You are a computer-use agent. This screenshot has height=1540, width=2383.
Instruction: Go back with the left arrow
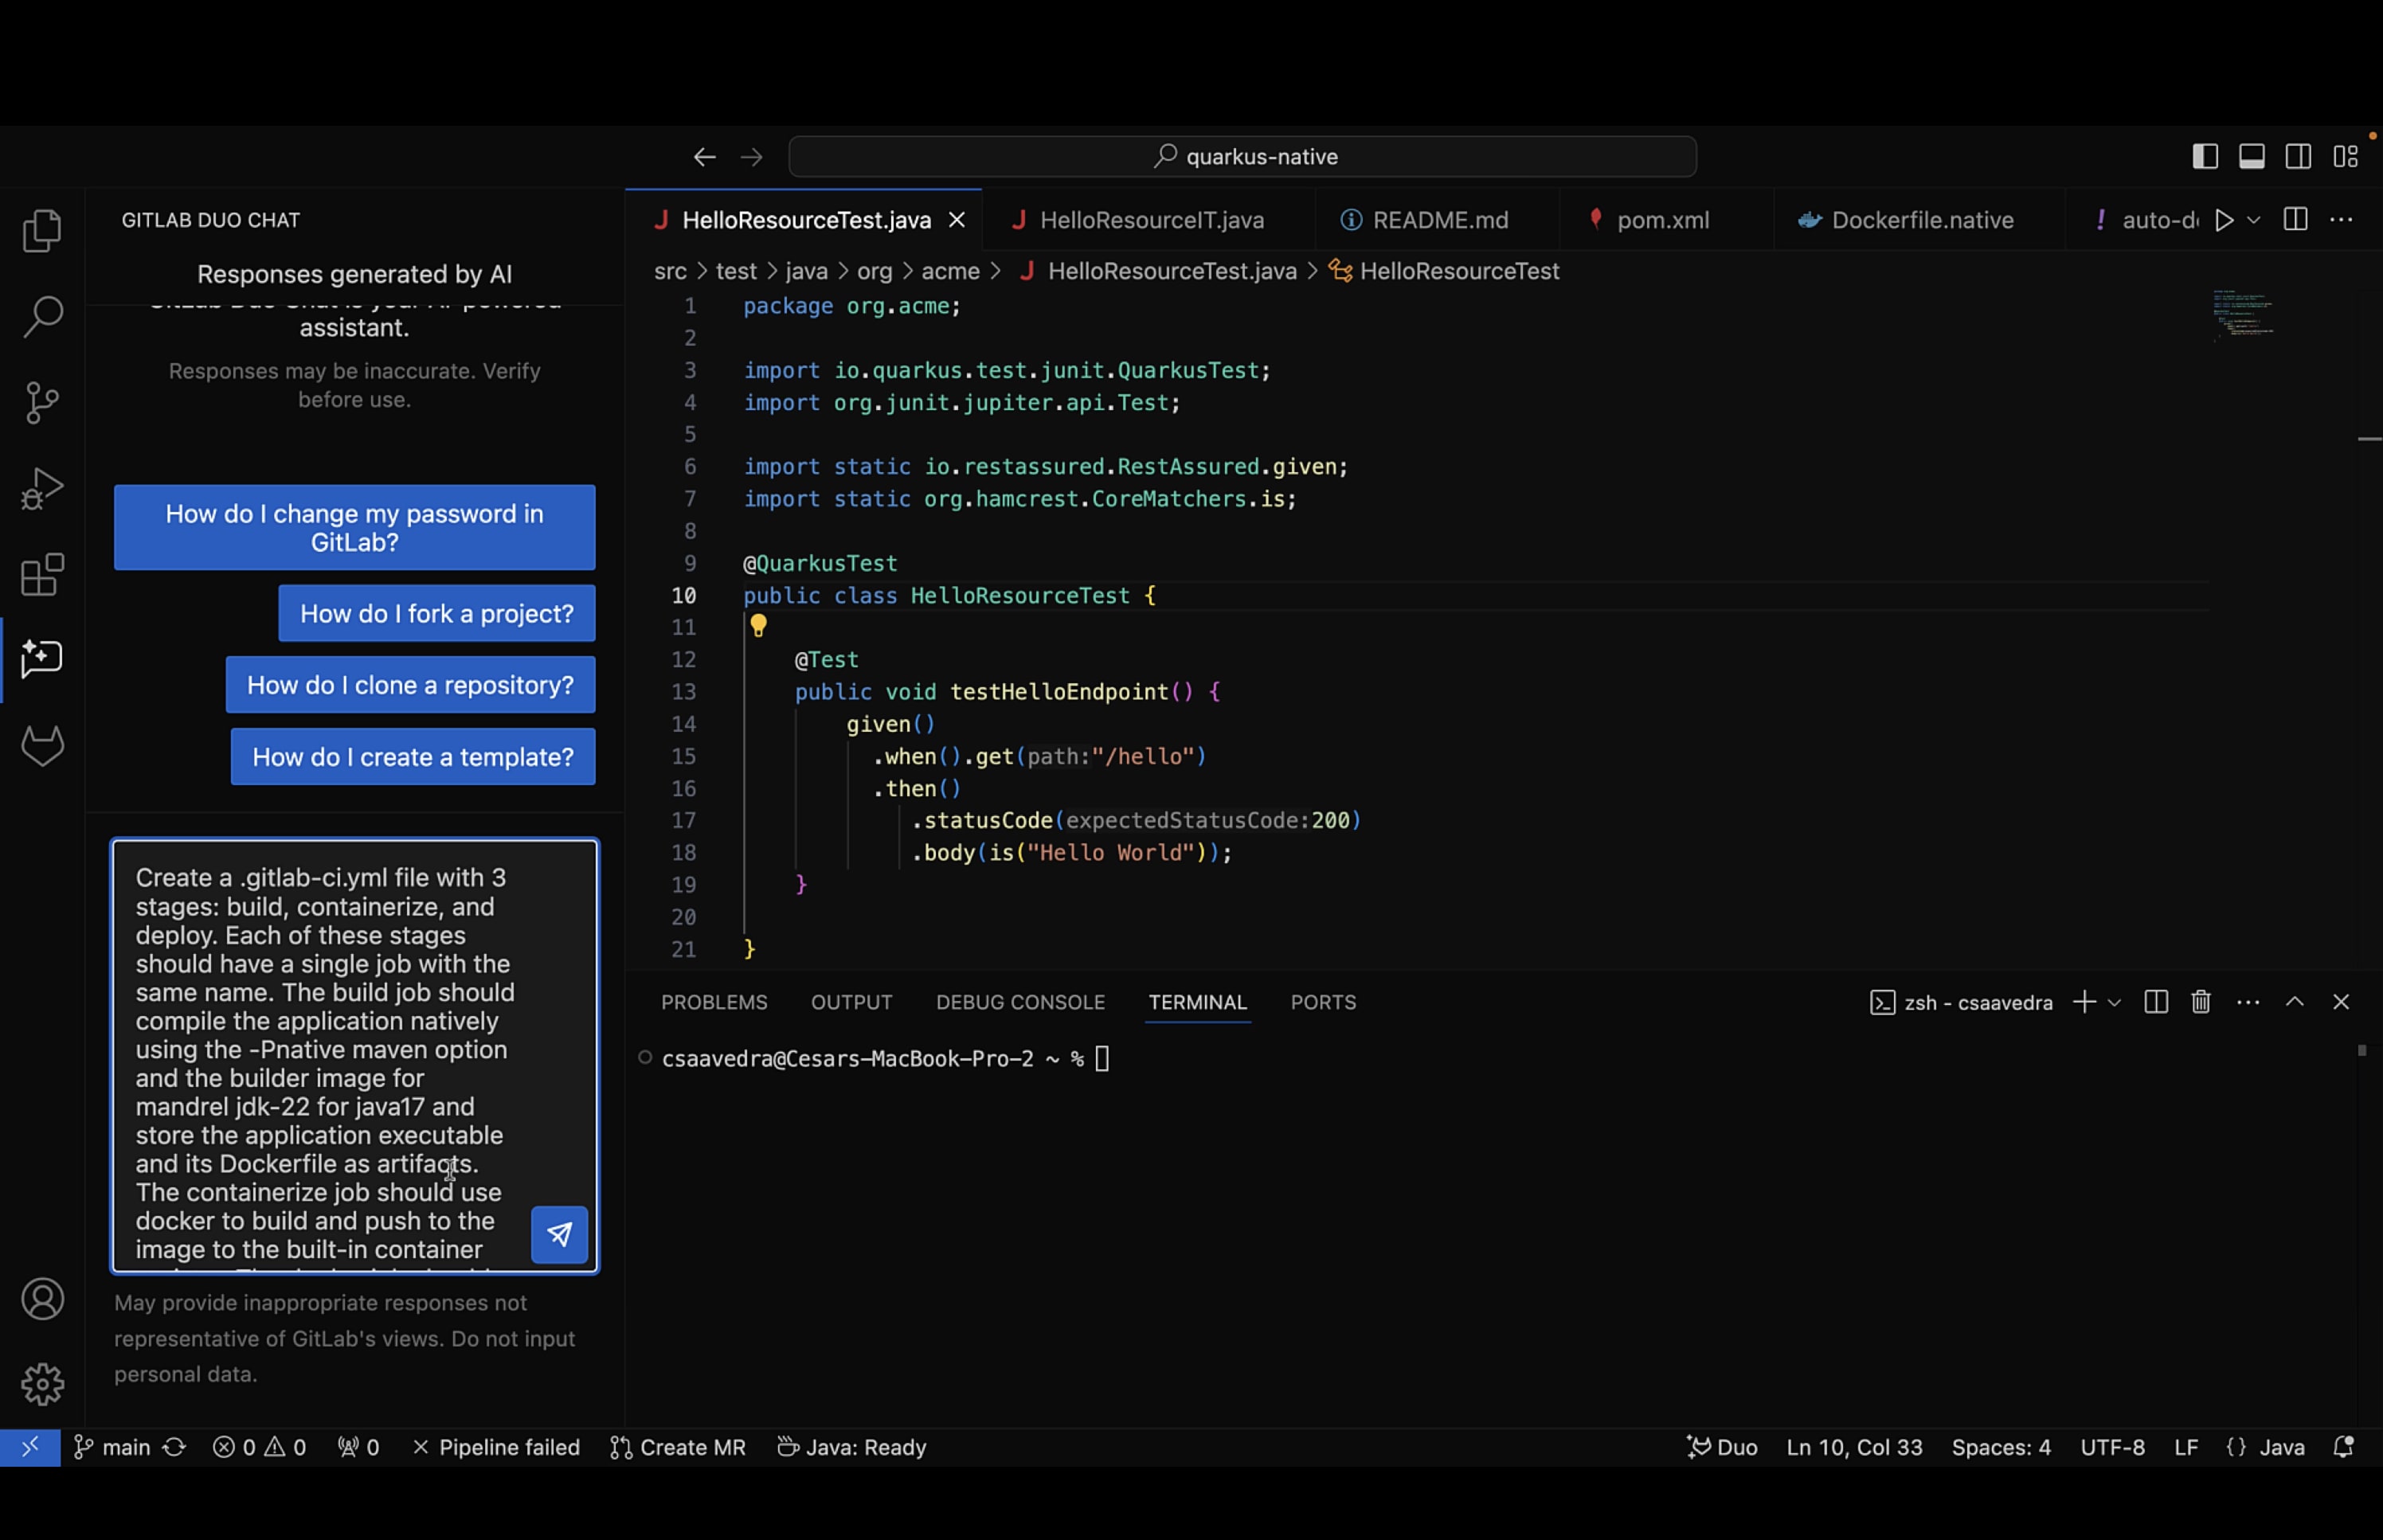(704, 157)
